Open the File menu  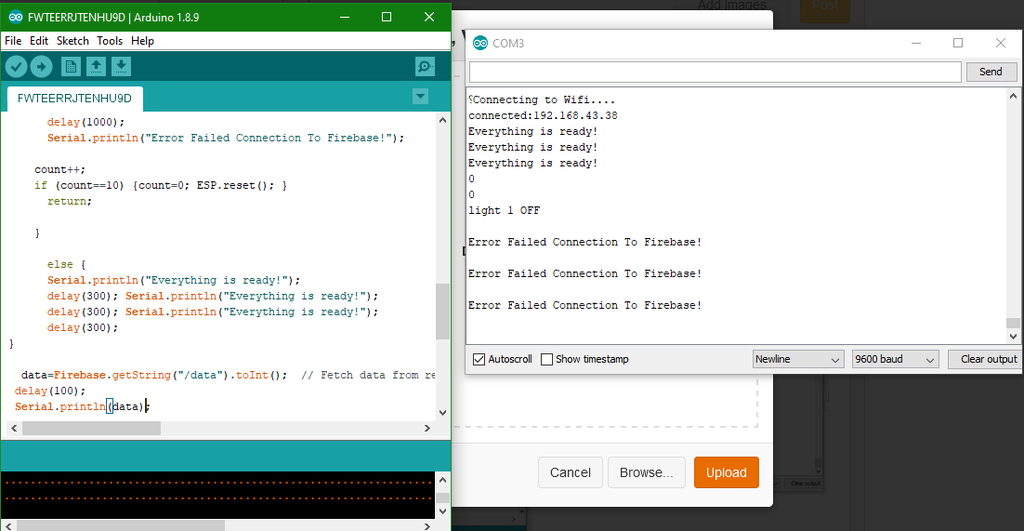click(13, 40)
